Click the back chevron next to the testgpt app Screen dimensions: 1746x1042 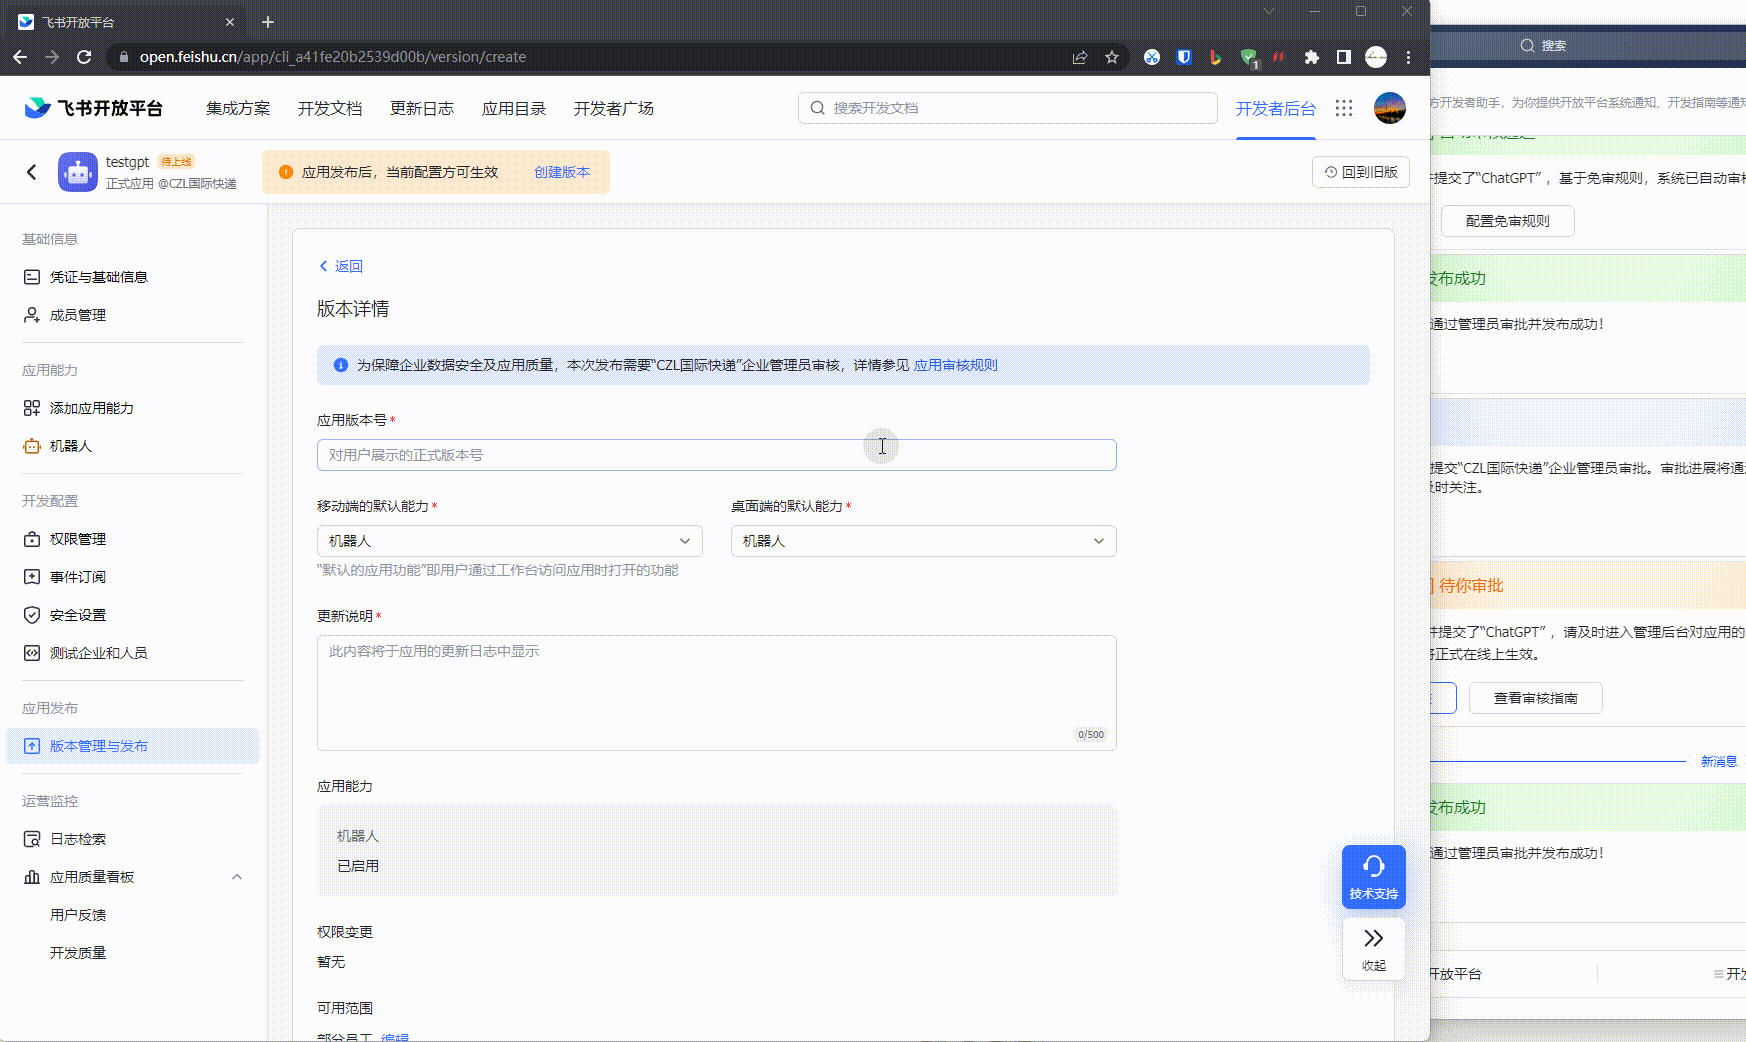[32, 172]
